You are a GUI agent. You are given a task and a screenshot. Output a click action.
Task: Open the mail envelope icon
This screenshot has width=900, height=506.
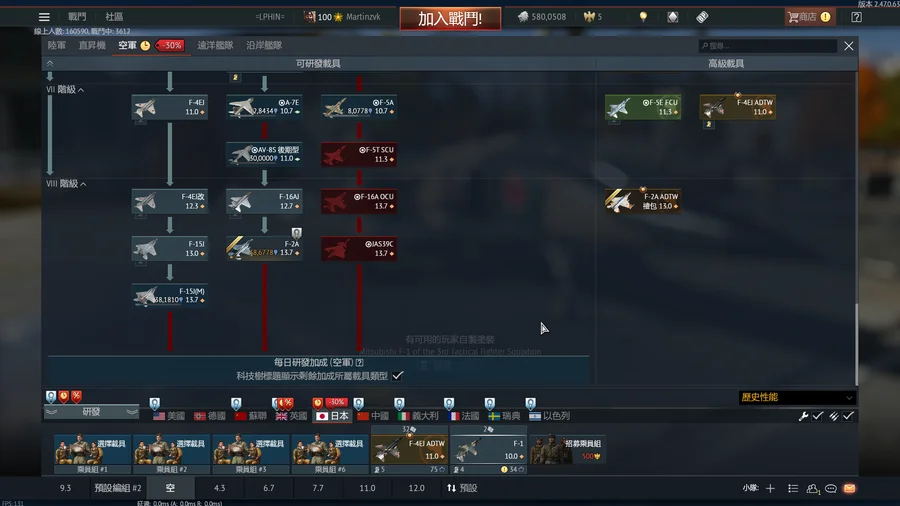pyautogui.click(x=849, y=488)
